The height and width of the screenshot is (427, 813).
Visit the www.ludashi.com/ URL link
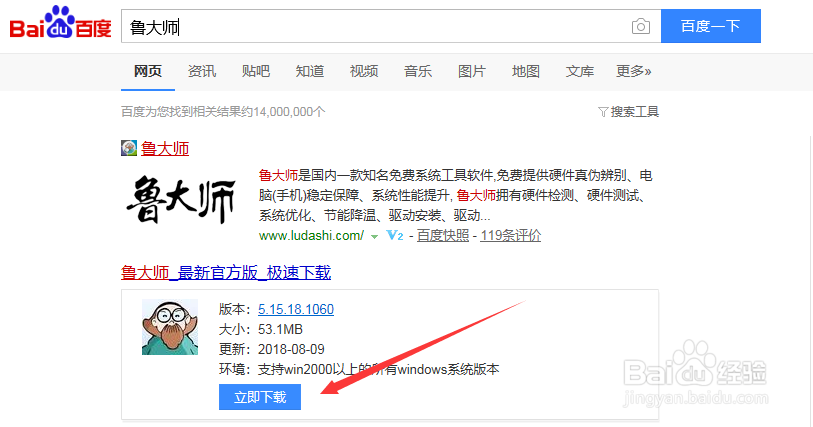(x=311, y=236)
